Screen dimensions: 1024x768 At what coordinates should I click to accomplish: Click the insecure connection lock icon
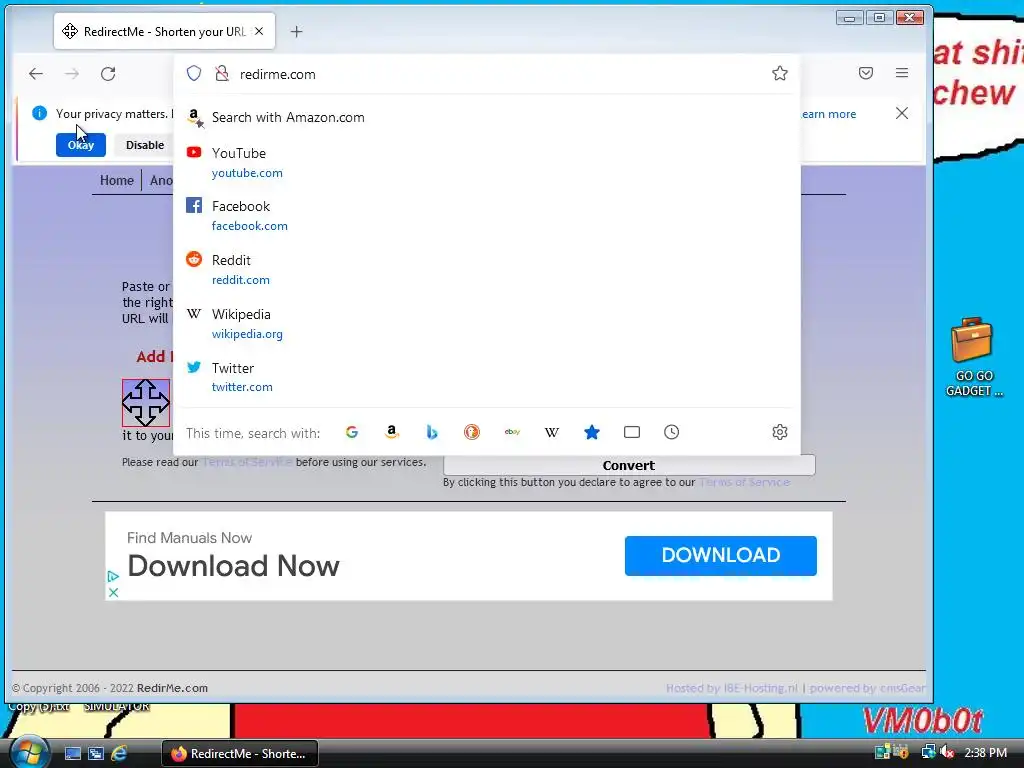(x=222, y=73)
